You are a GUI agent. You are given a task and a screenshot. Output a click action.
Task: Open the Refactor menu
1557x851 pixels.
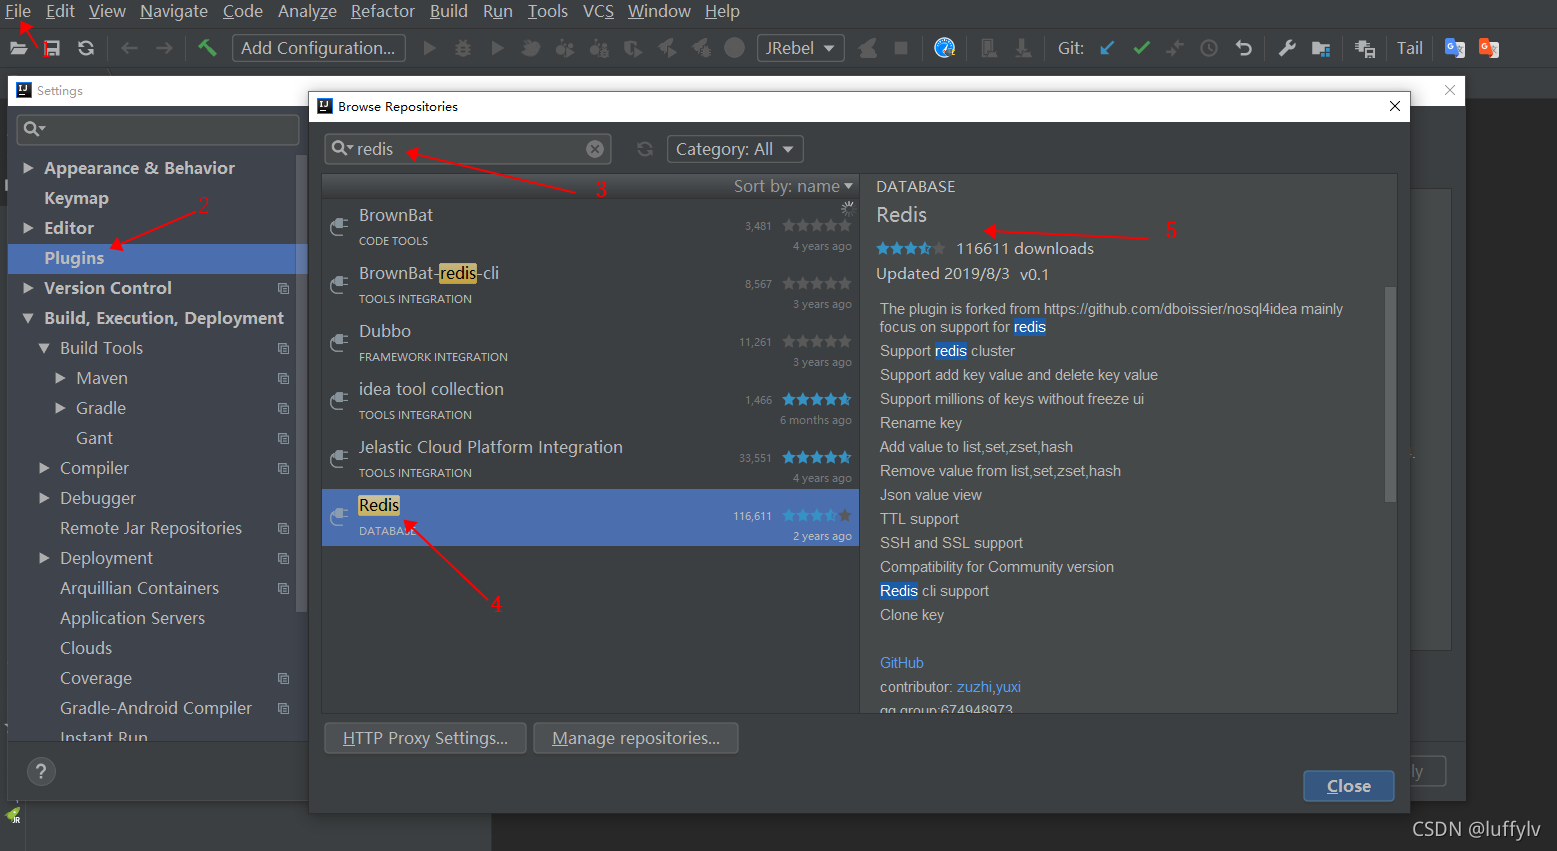(x=382, y=11)
